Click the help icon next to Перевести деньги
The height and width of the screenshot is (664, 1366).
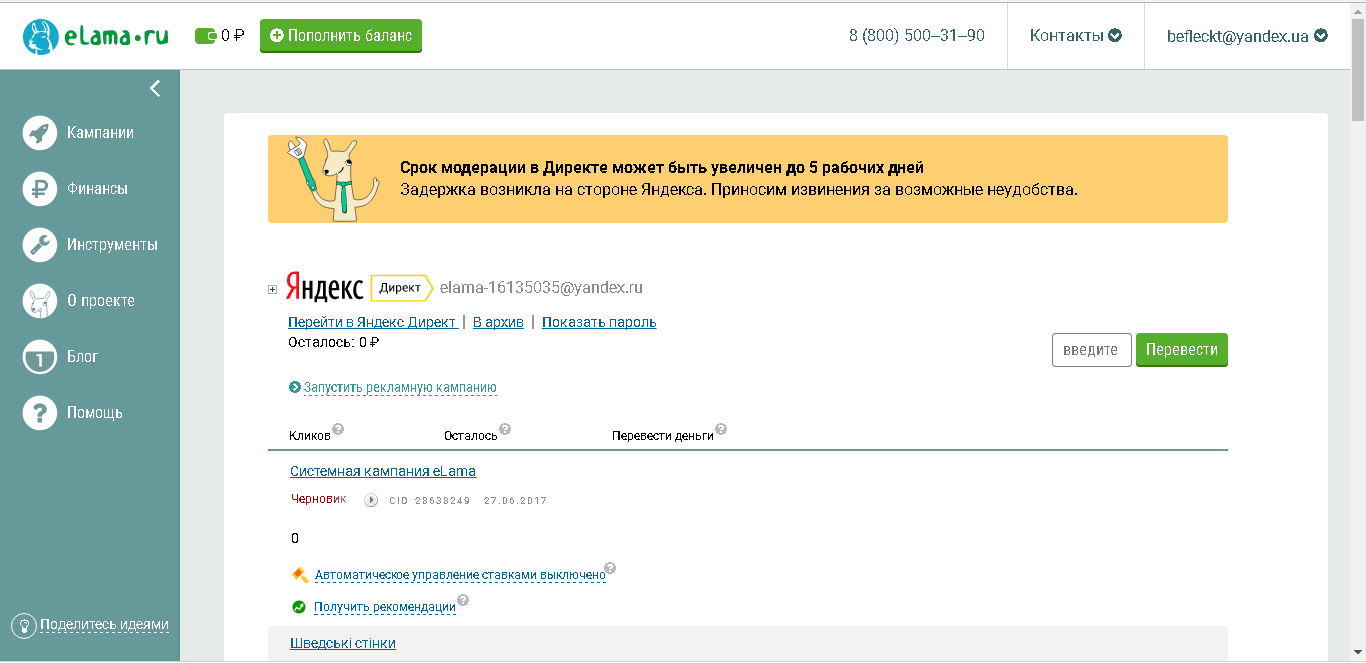point(721,430)
